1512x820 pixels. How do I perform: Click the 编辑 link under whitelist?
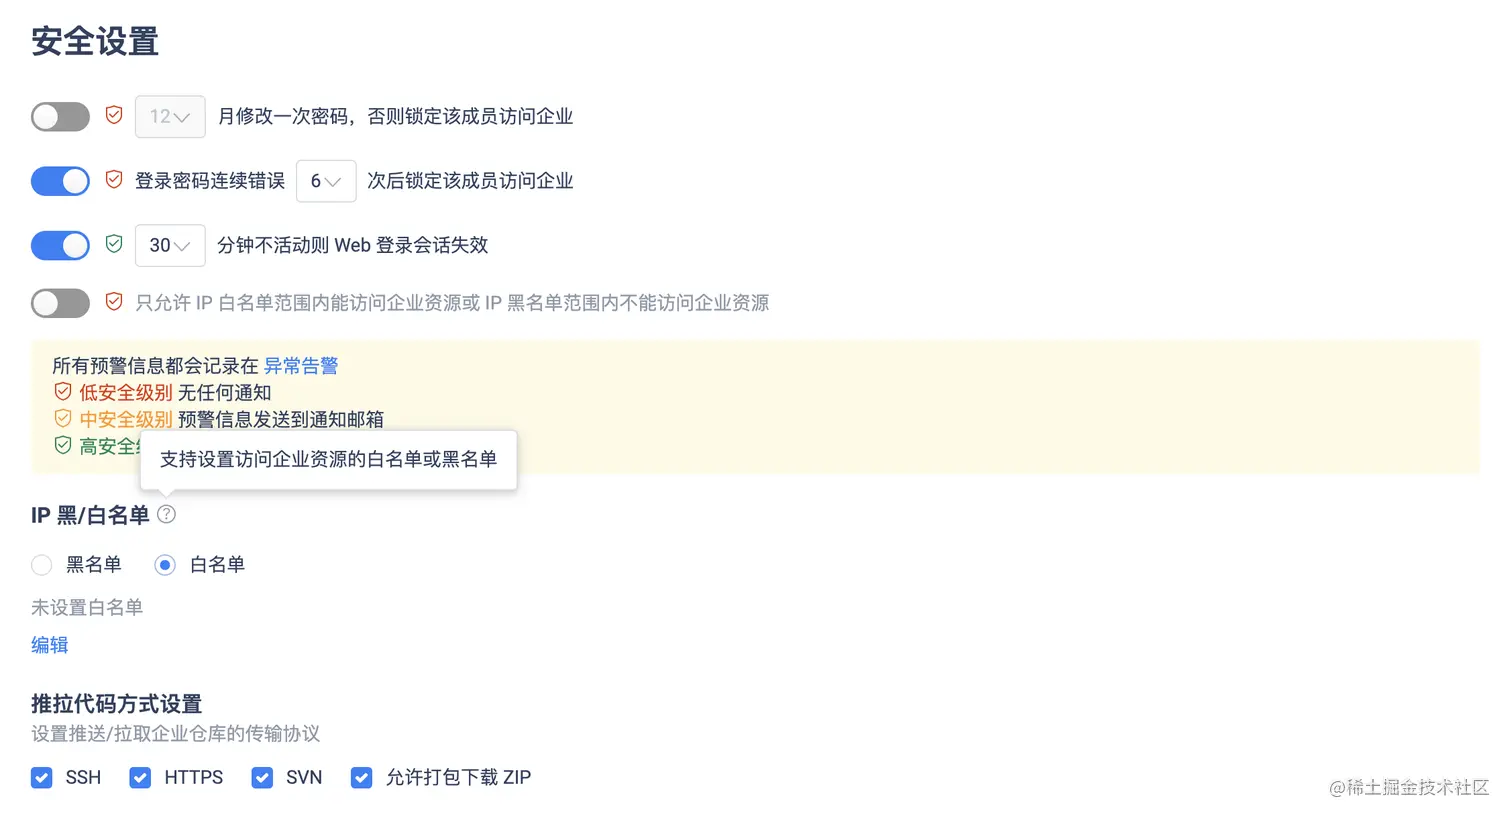pyautogui.click(x=50, y=645)
